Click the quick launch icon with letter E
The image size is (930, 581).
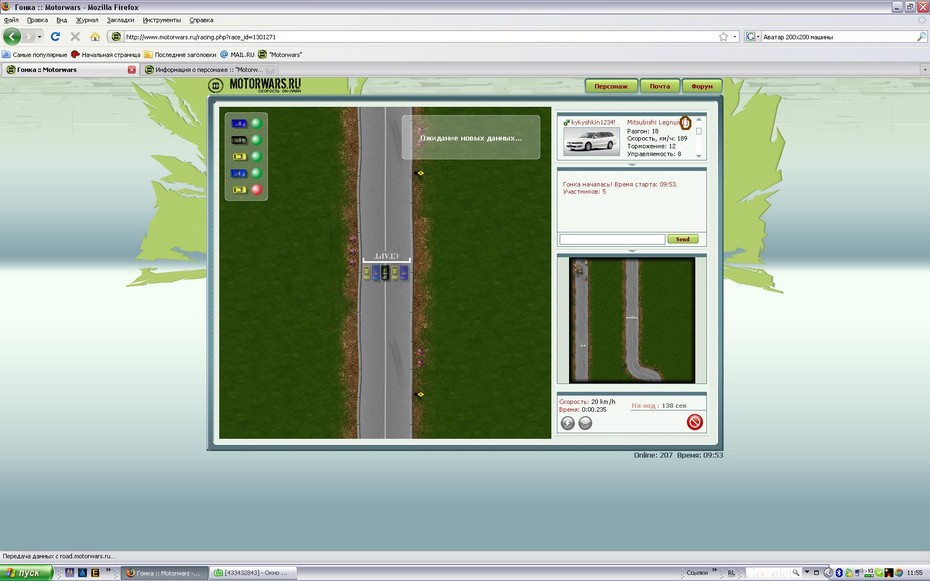95,573
